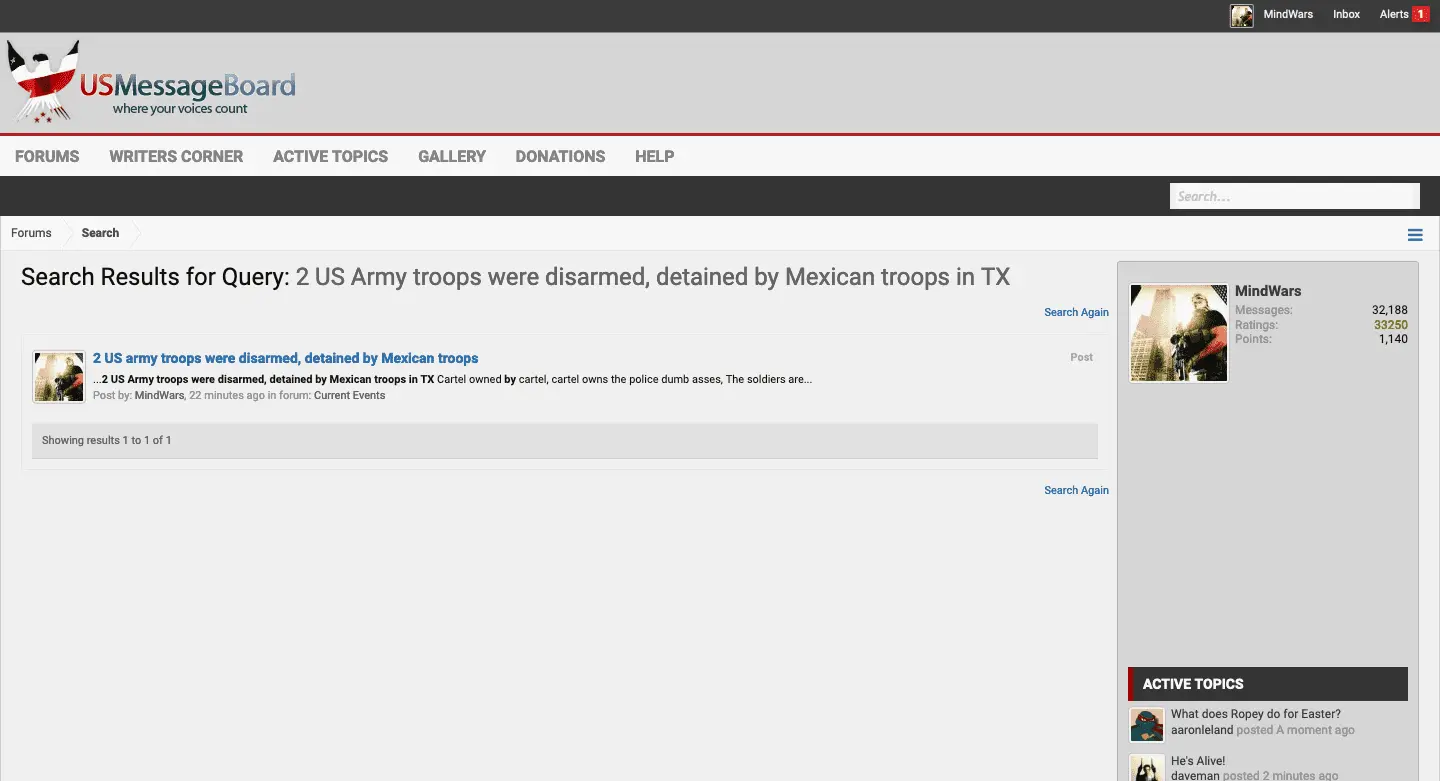Open the hamburger menu icon beside breadcrumb
This screenshot has height=781, width=1440.
[x=1414, y=235]
